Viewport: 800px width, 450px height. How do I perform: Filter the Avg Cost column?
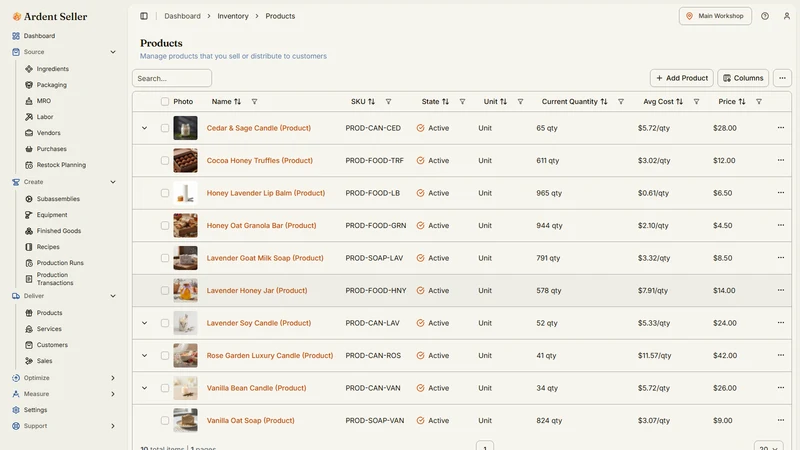[x=696, y=102]
